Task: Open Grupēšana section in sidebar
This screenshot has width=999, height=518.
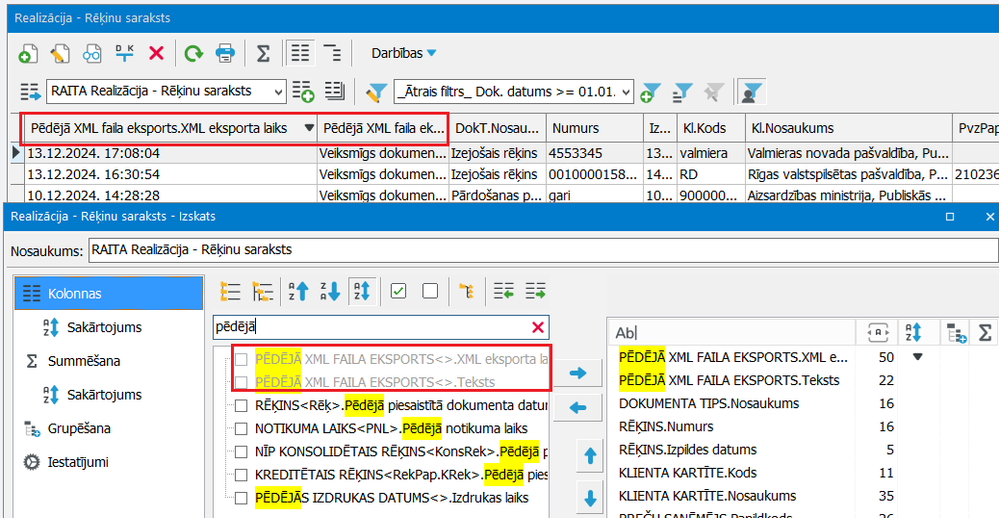Action: pos(79,428)
